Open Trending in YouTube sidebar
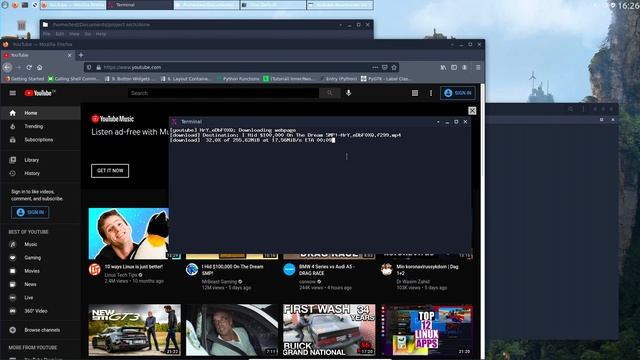Image resolution: width=640 pixels, height=360 pixels. [x=40, y=127]
